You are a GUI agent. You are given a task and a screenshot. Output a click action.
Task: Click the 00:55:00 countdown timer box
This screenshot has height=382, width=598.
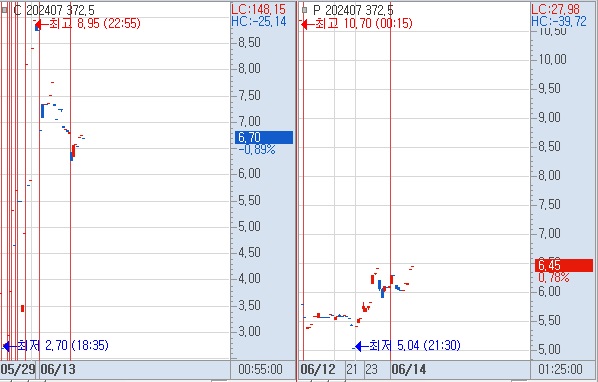click(x=260, y=369)
